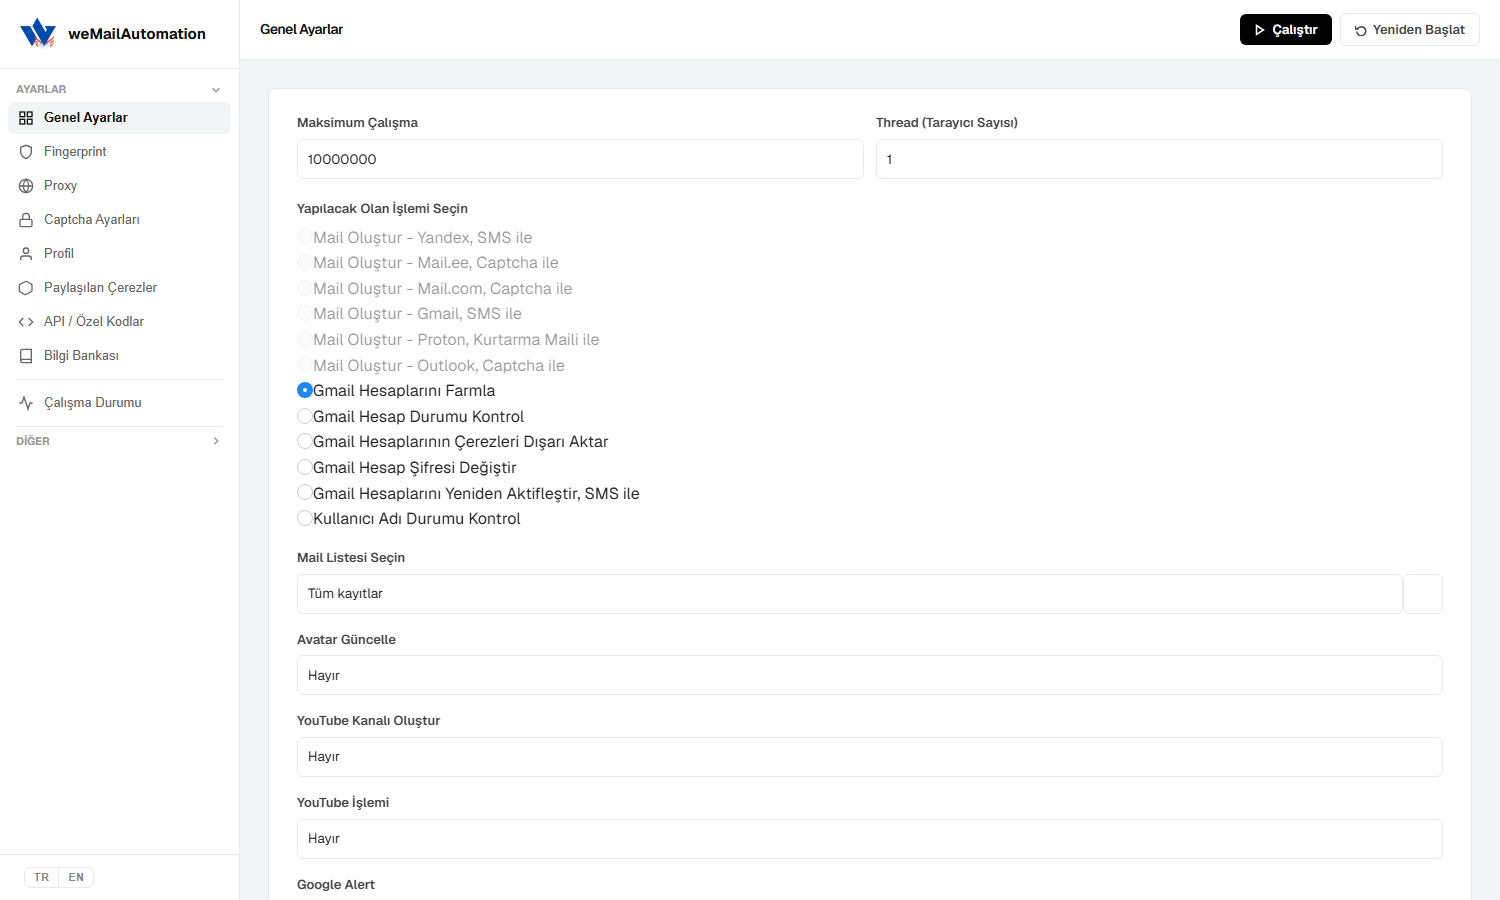Open Bilgi Bankası page
Image resolution: width=1500 pixels, height=900 pixels.
(119, 356)
